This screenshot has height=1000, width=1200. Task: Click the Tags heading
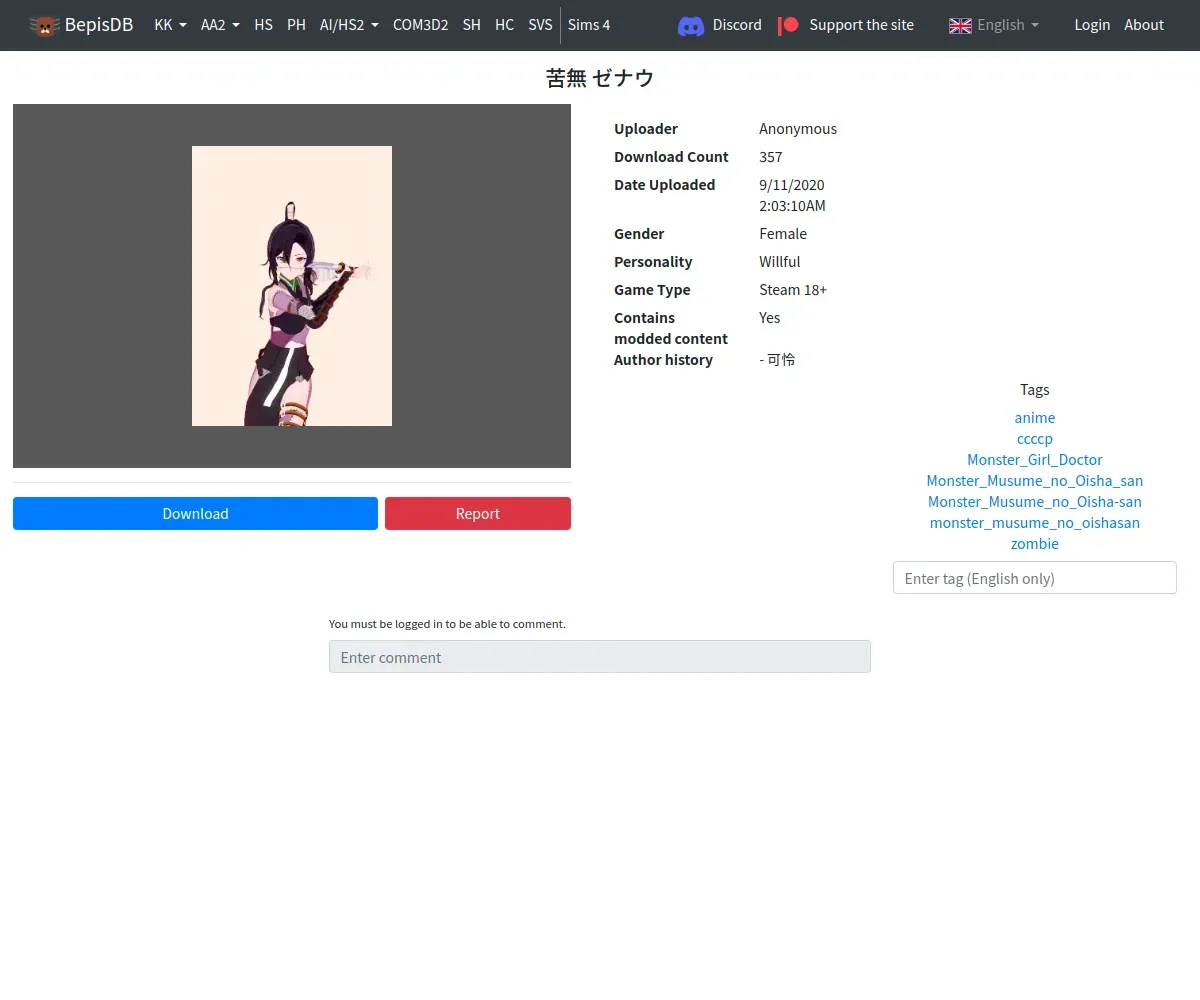1035,390
